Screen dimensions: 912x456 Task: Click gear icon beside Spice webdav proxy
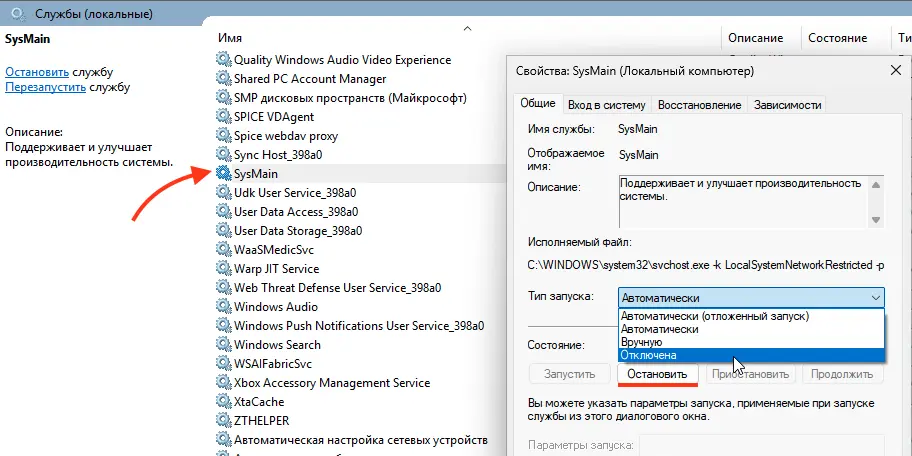point(223,136)
